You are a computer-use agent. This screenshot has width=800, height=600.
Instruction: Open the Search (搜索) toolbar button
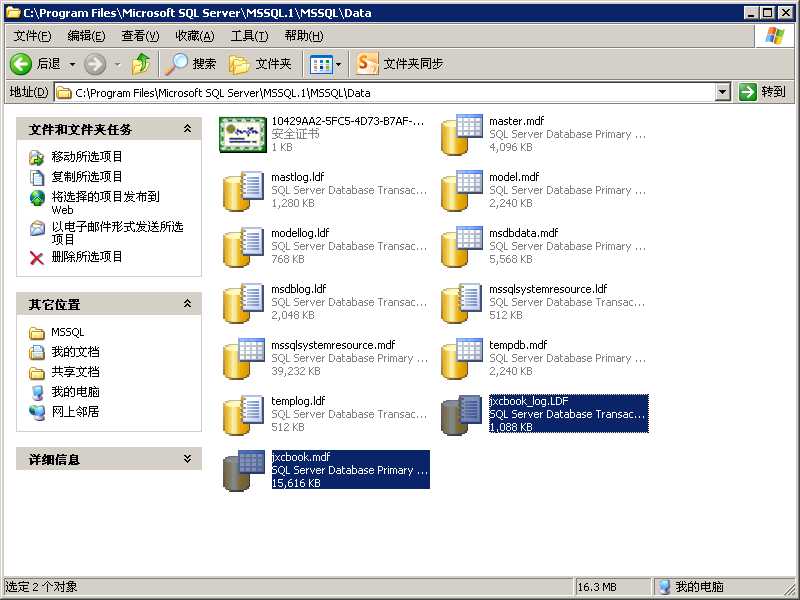click(190, 64)
